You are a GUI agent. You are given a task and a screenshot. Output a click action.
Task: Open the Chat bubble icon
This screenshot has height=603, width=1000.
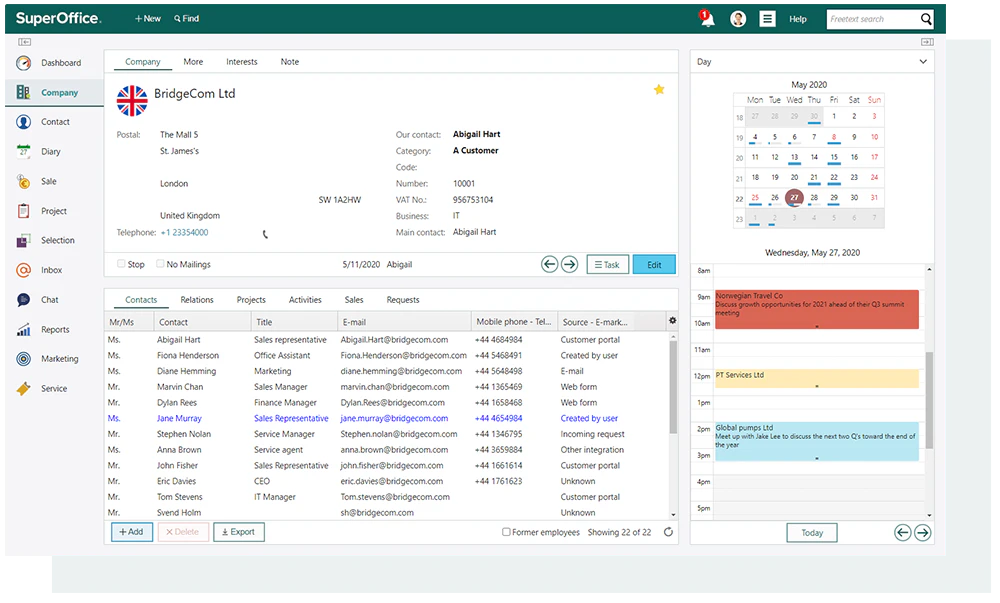(x=24, y=300)
